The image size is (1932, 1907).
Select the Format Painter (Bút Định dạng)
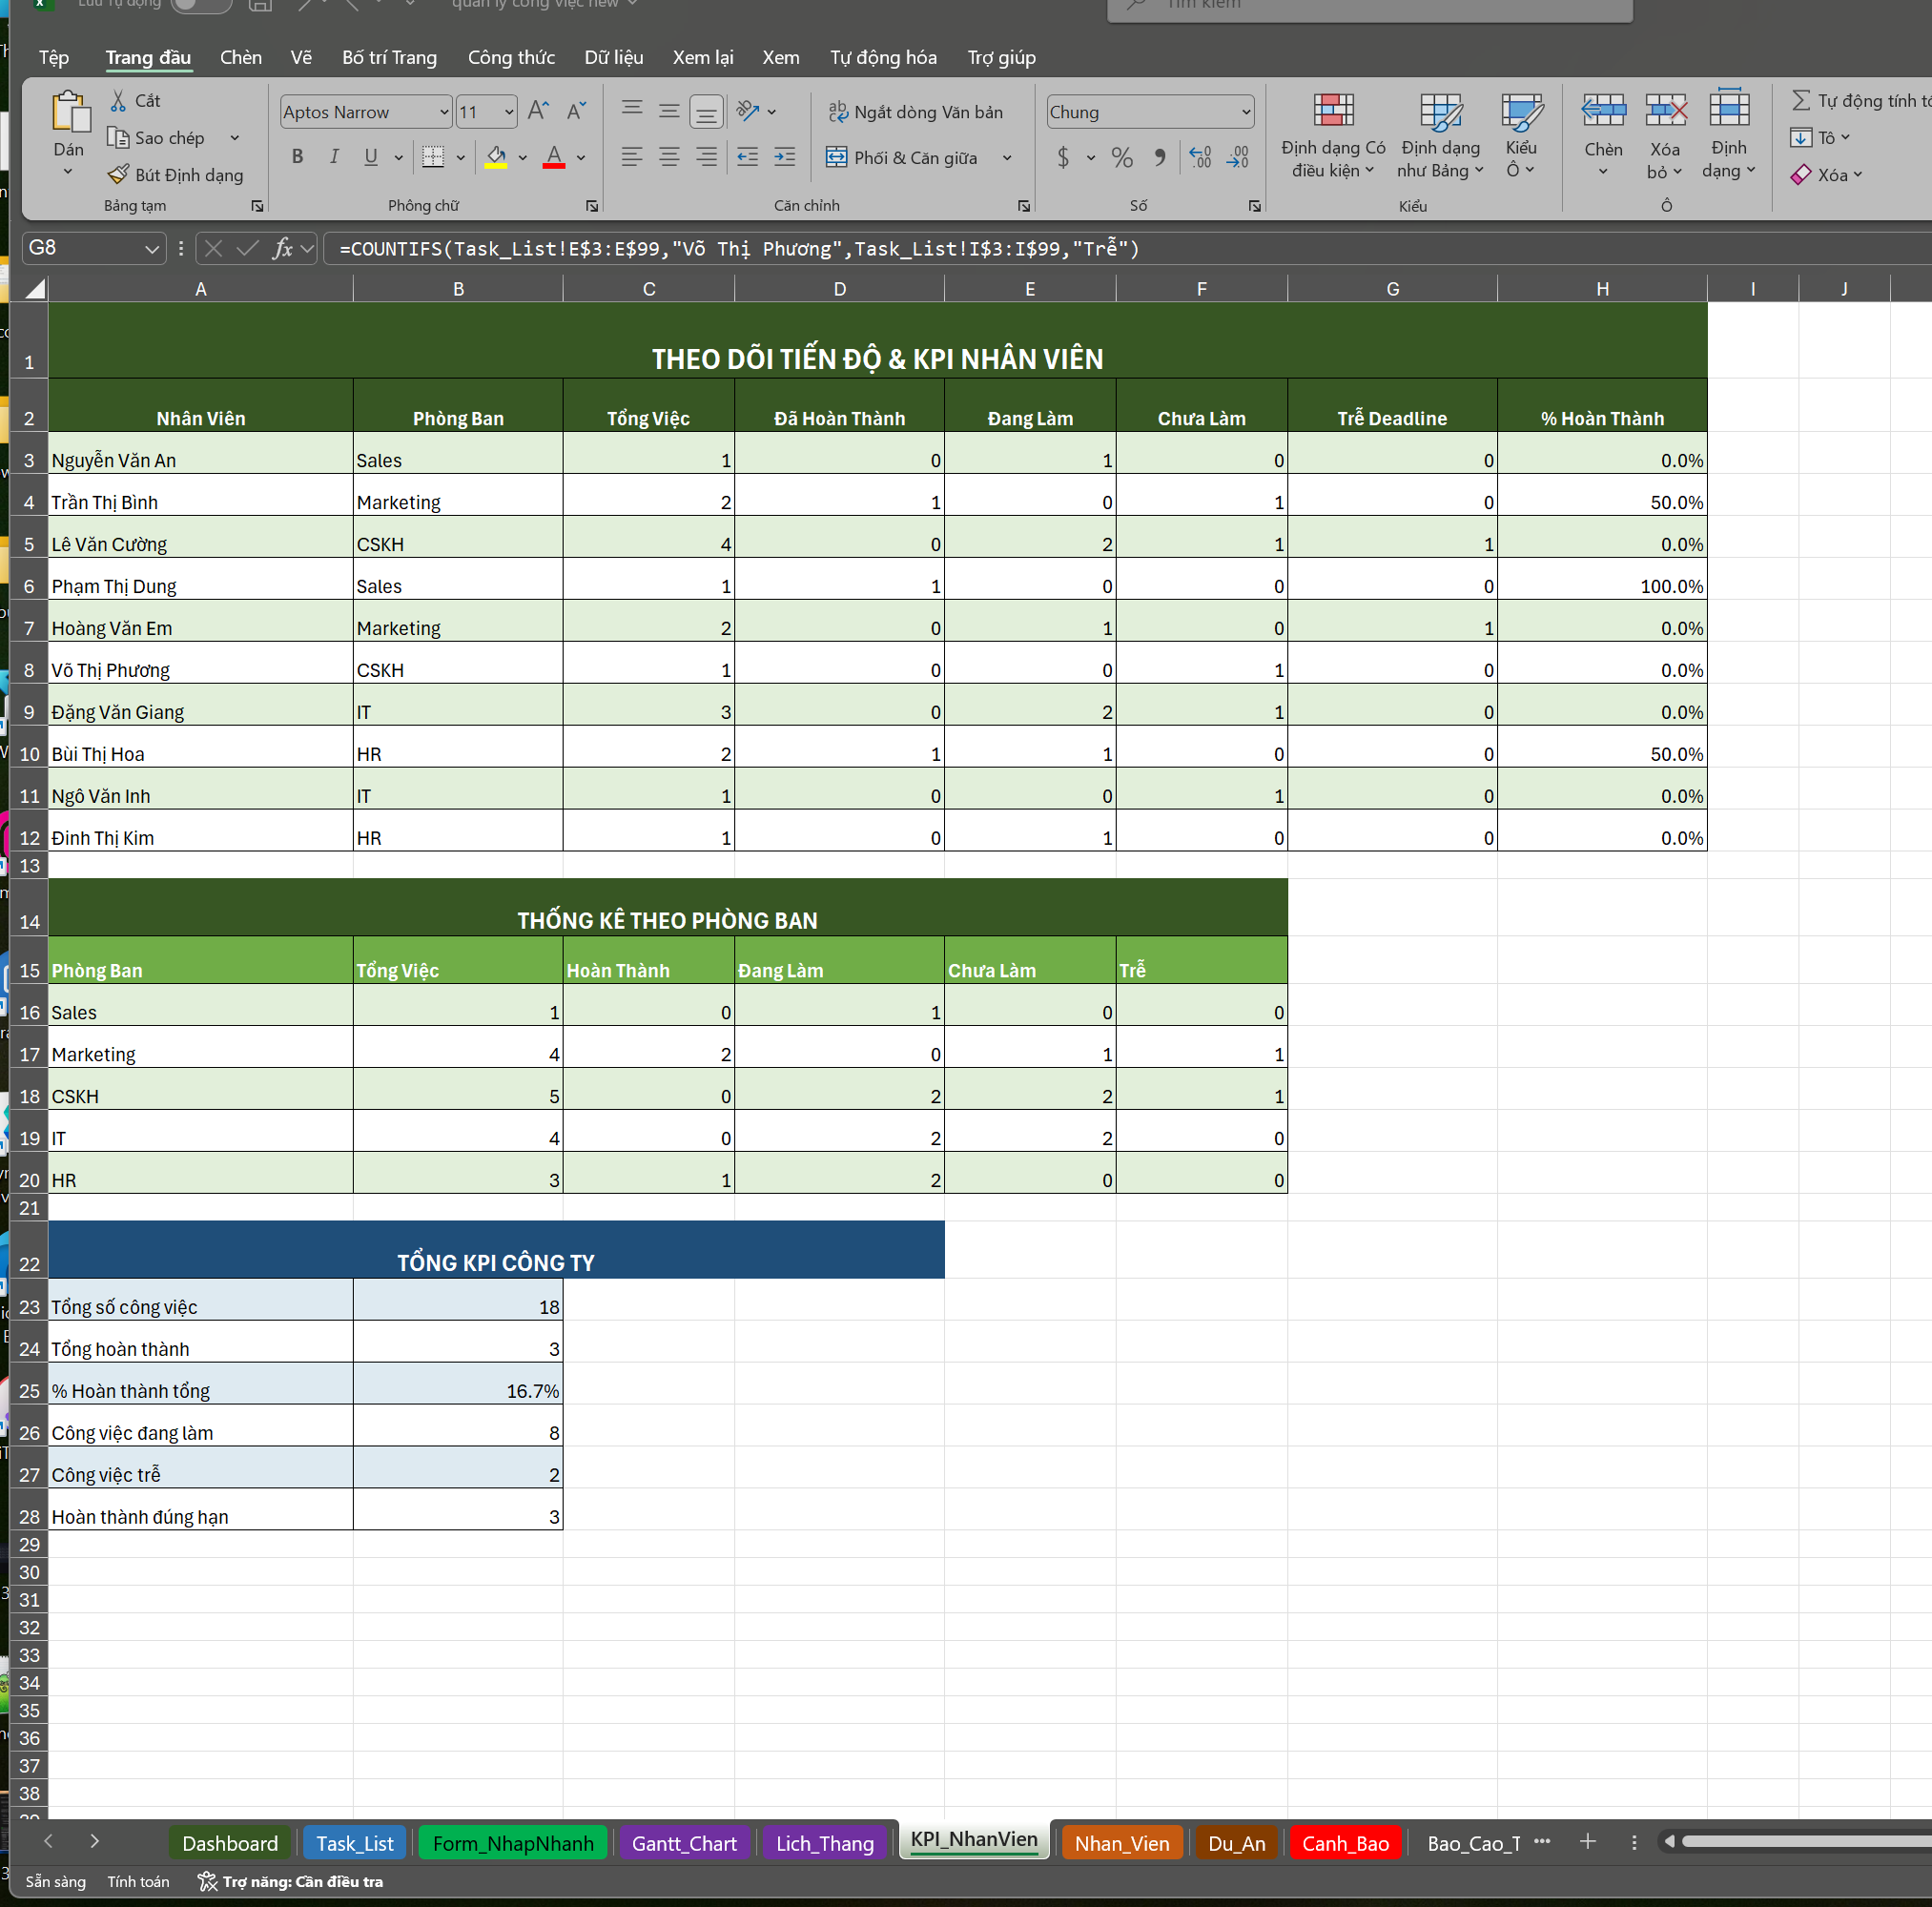point(176,175)
